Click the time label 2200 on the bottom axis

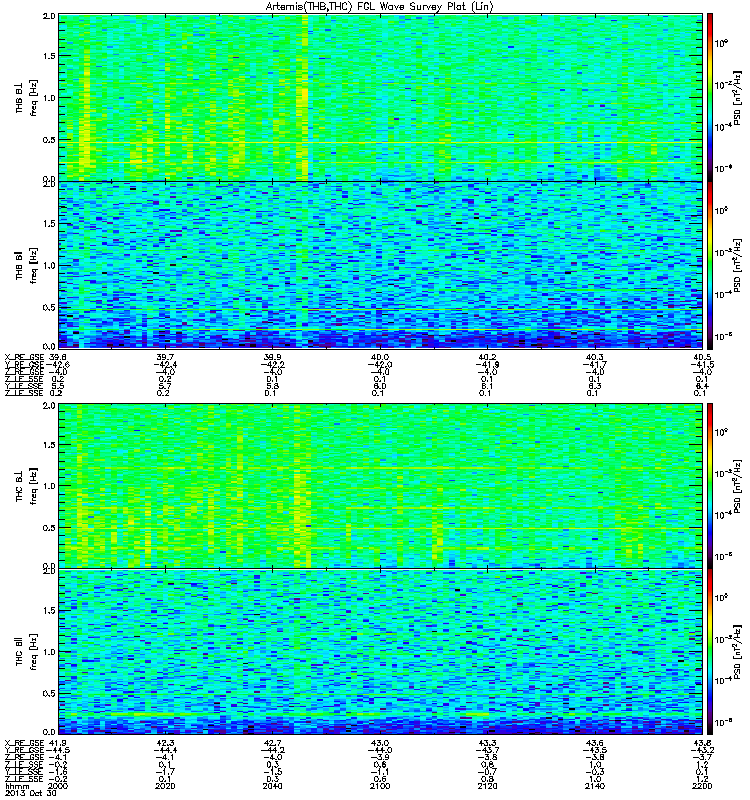703,786
